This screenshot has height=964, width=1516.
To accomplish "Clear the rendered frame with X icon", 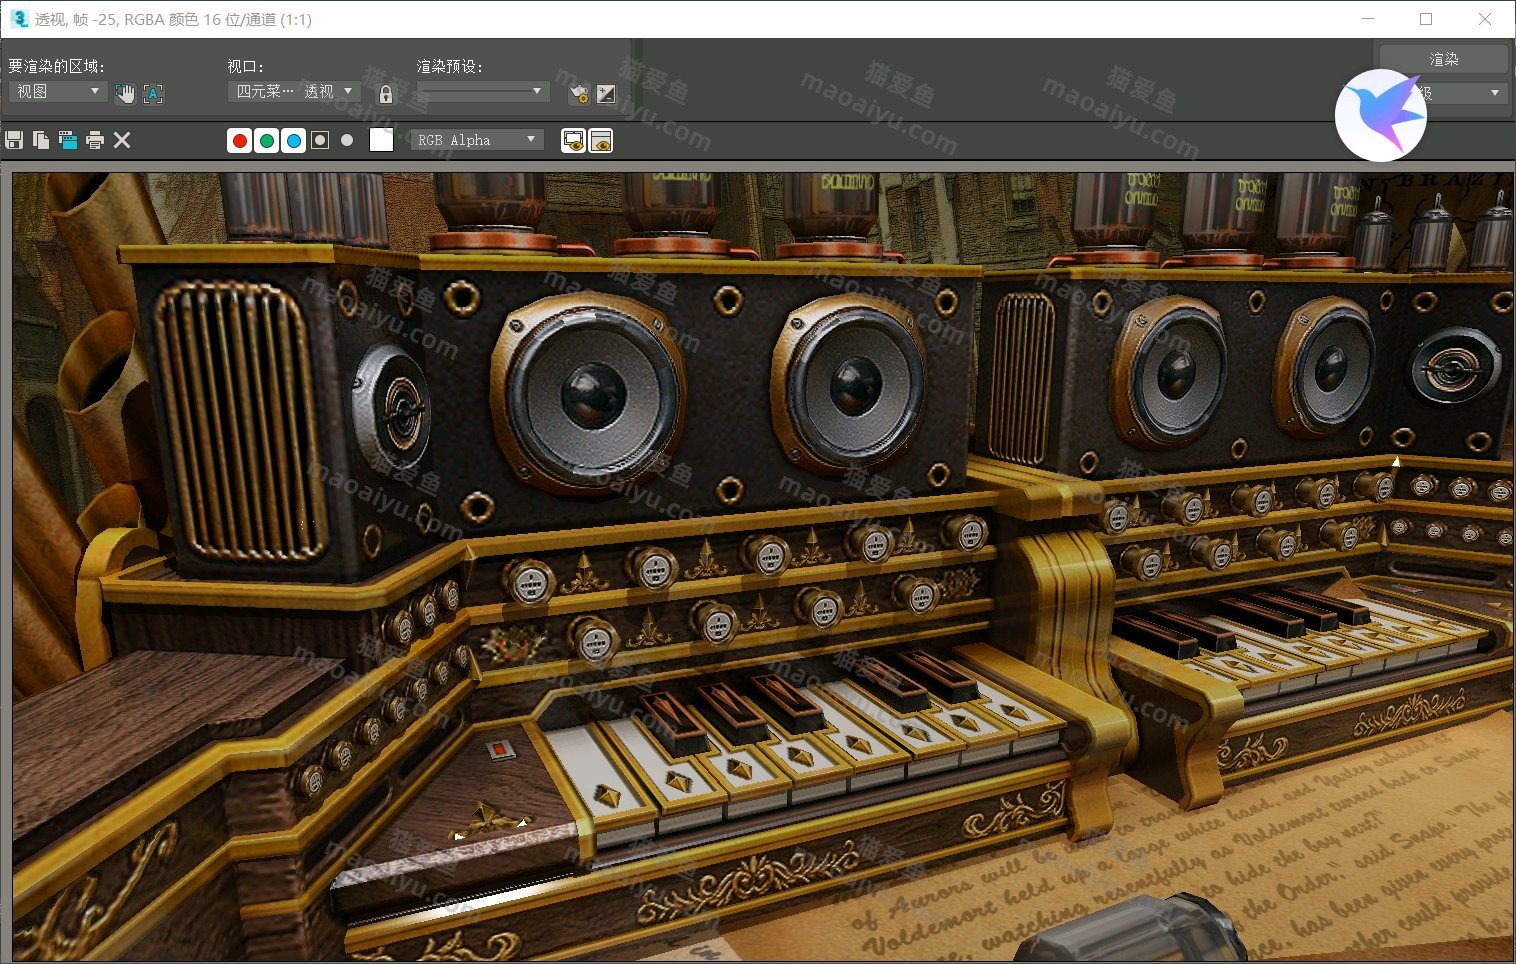I will click(122, 140).
